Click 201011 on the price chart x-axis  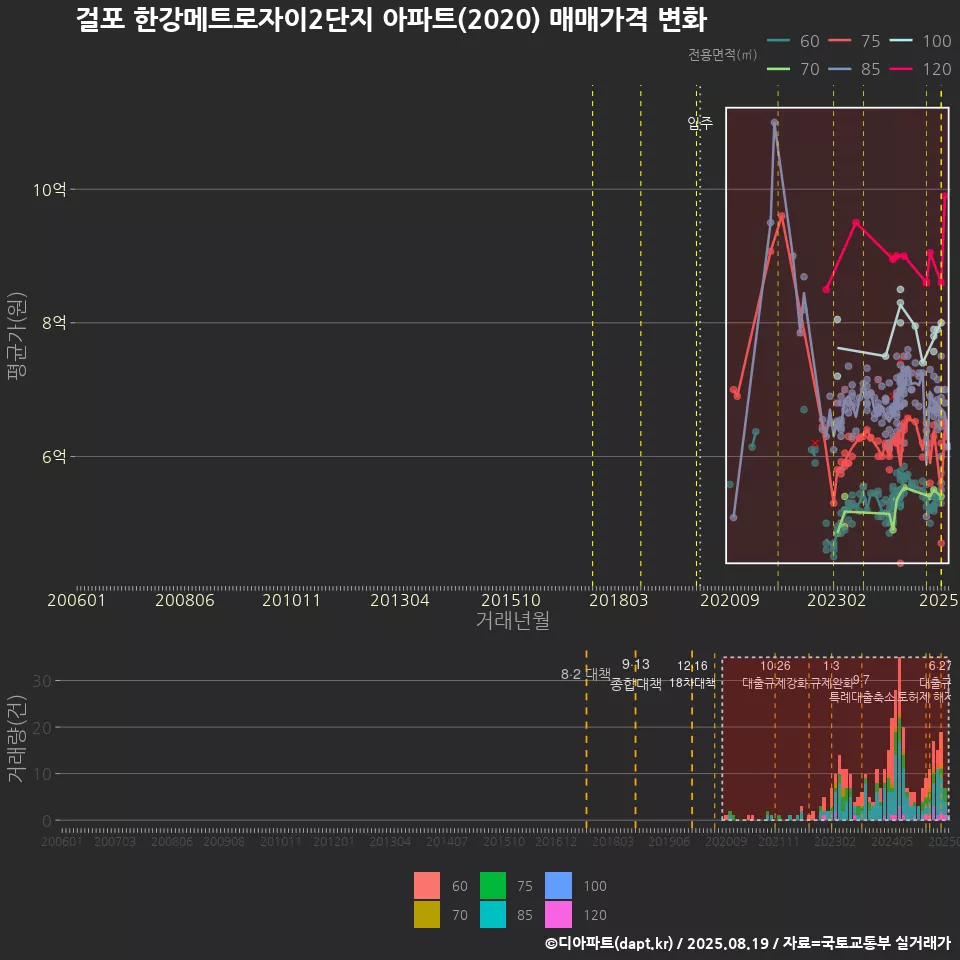pos(291,600)
